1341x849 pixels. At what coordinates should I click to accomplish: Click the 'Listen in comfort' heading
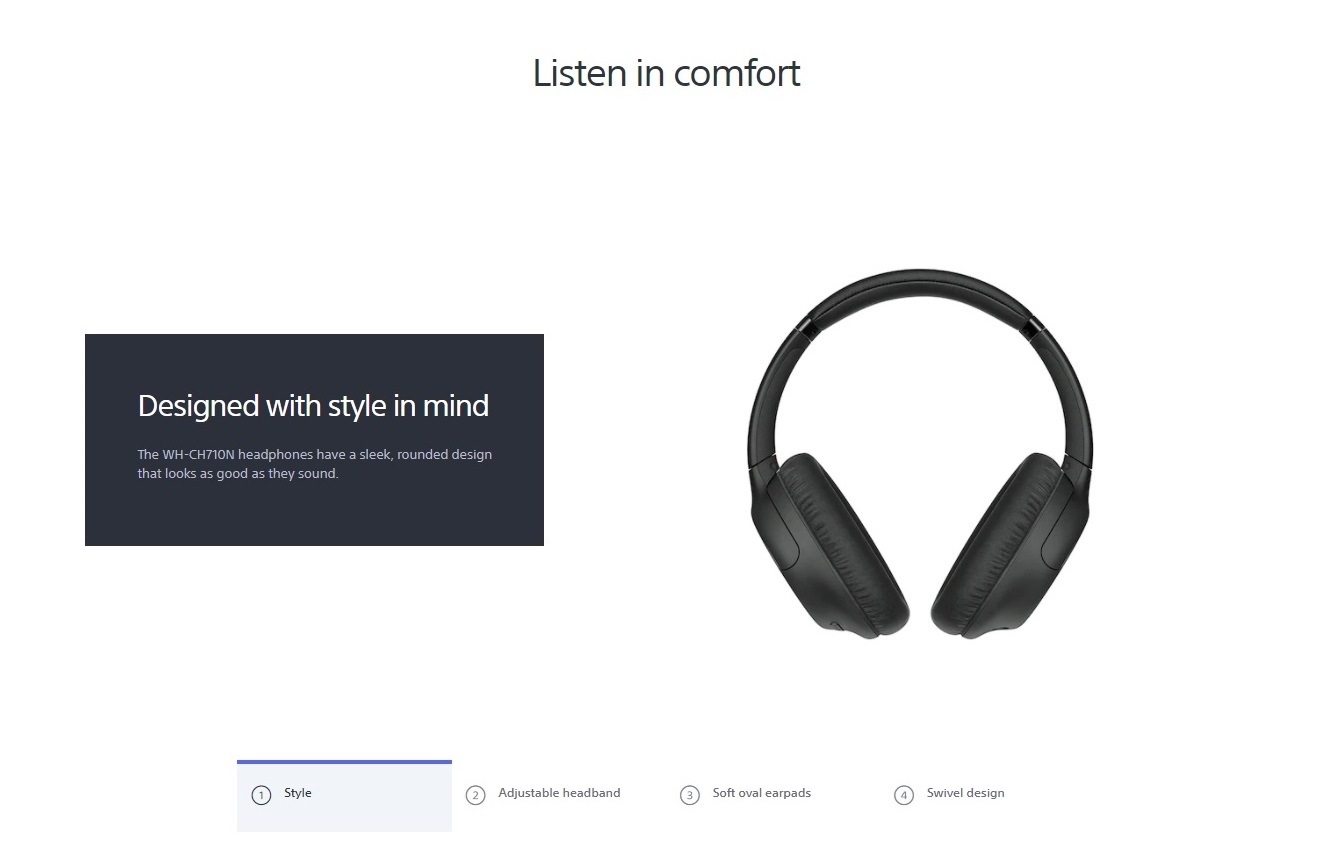667,73
